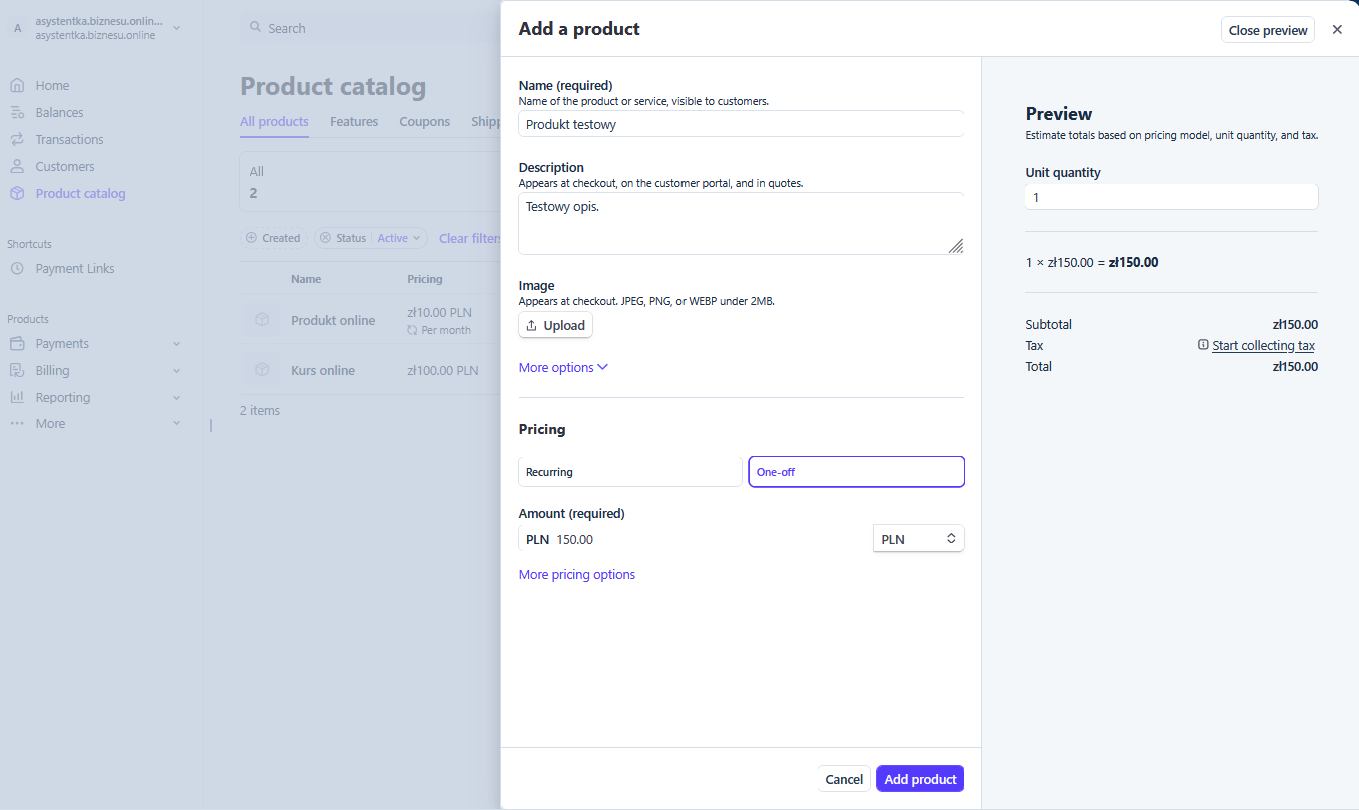
Task: Close the Add a product dialog
Action: point(1337,30)
